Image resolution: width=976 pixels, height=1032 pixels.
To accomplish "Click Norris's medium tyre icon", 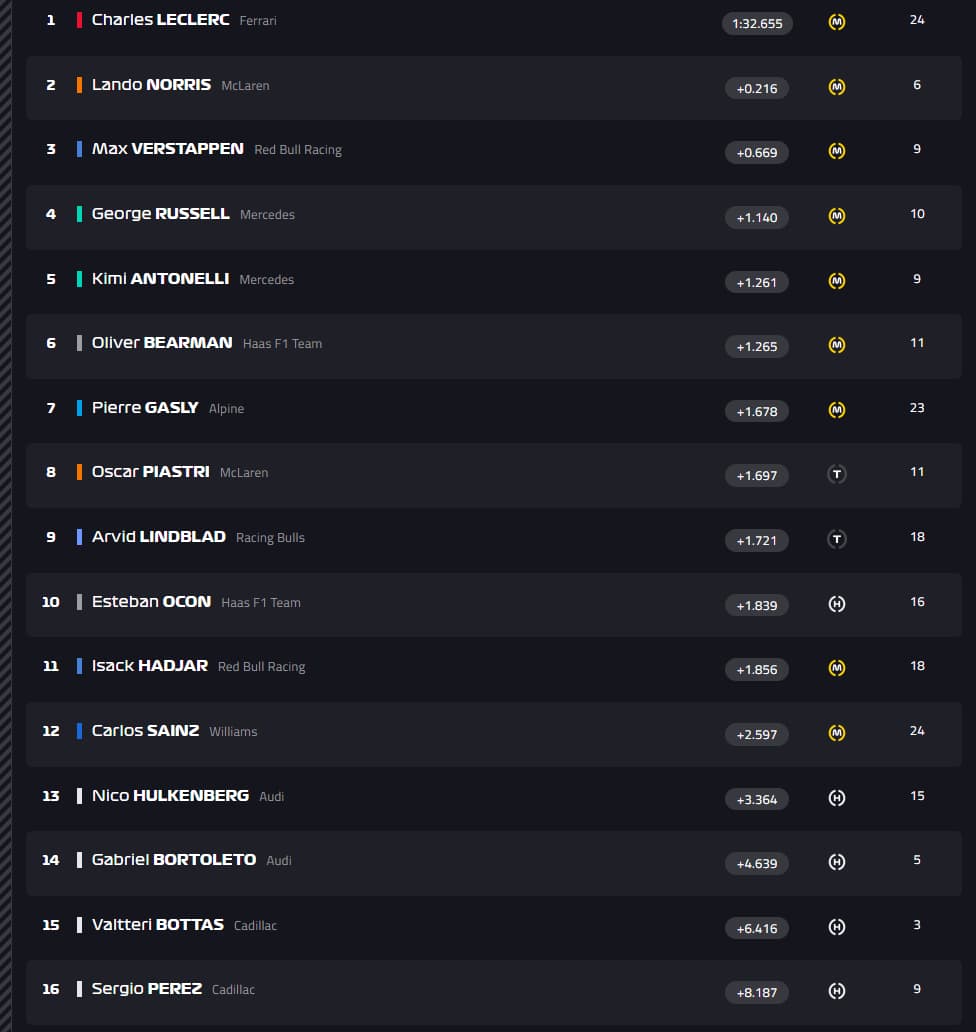I will [x=837, y=87].
